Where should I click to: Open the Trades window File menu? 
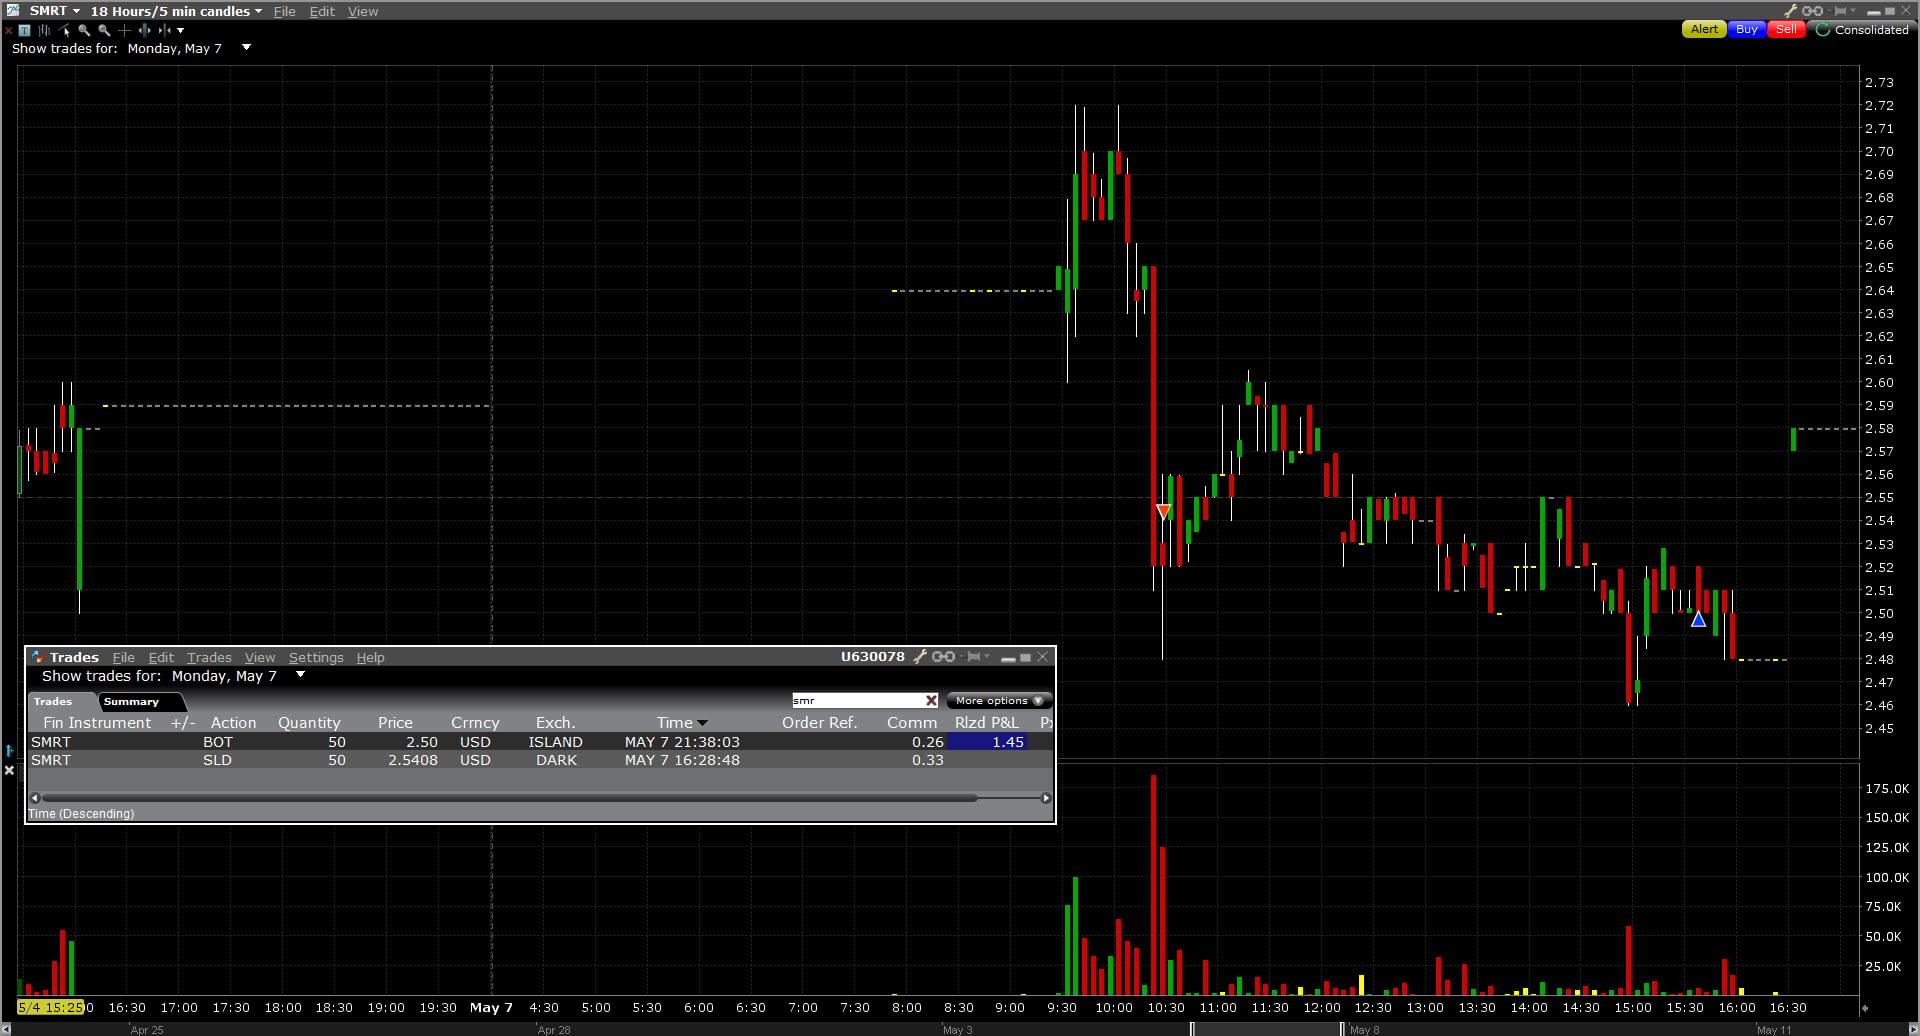[x=123, y=657]
